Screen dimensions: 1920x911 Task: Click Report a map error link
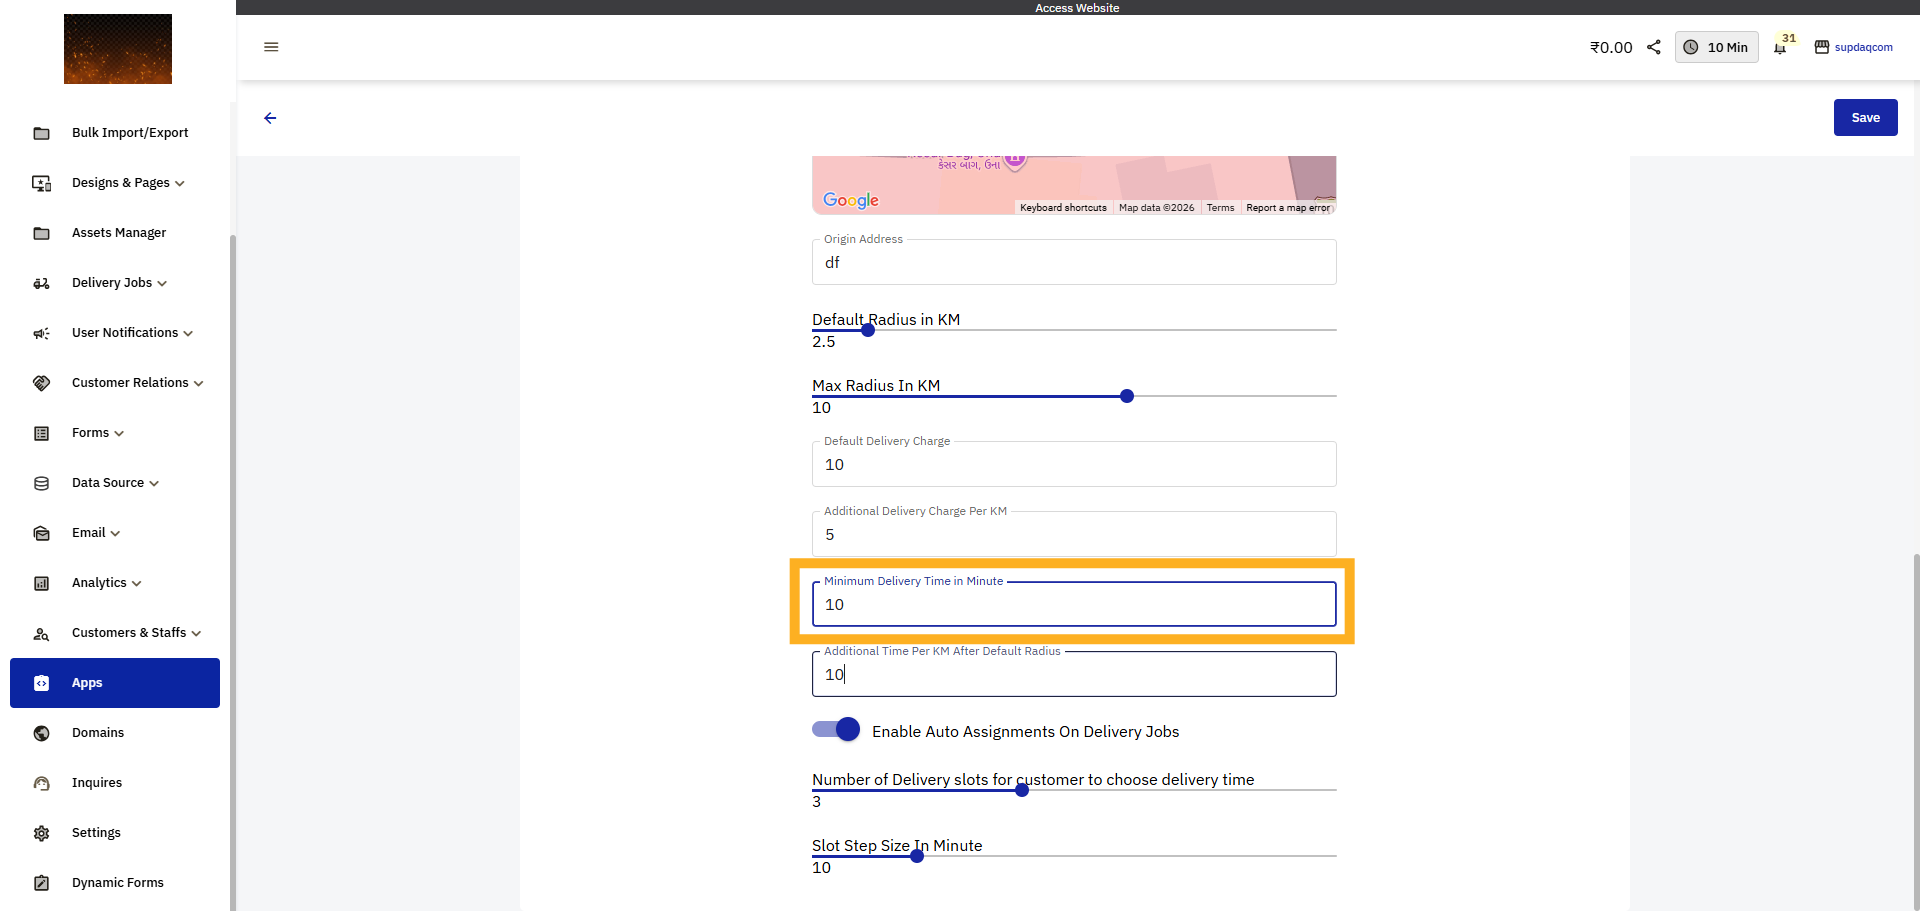(1288, 208)
